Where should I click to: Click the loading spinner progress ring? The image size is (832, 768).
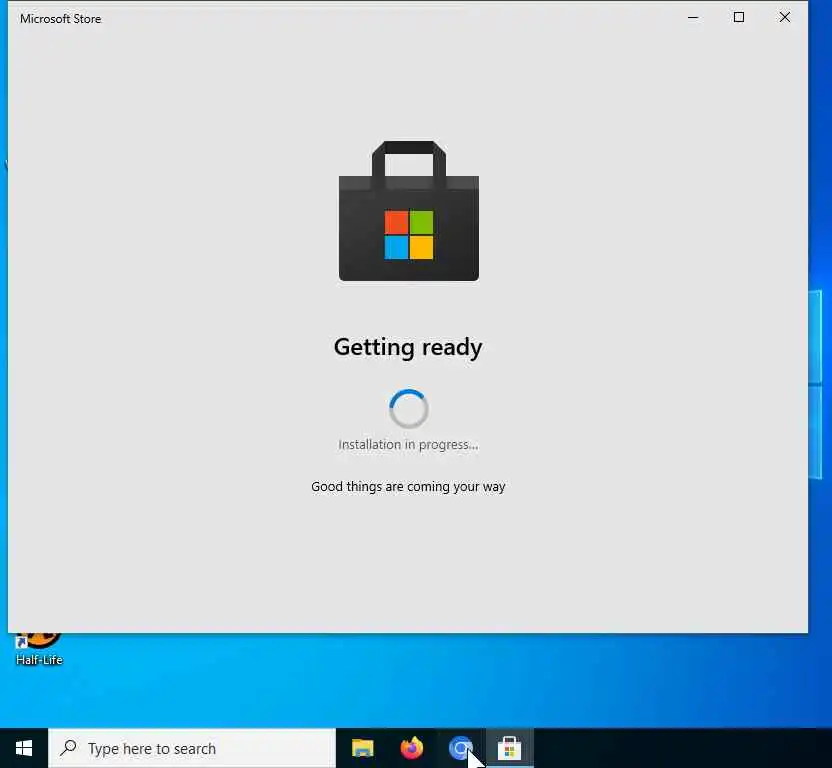click(x=408, y=409)
